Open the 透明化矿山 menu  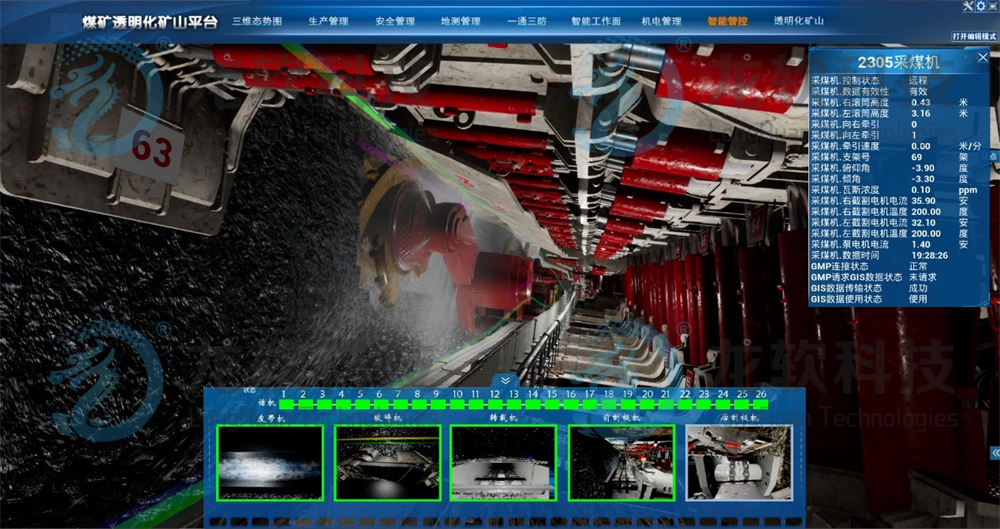[x=798, y=21]
